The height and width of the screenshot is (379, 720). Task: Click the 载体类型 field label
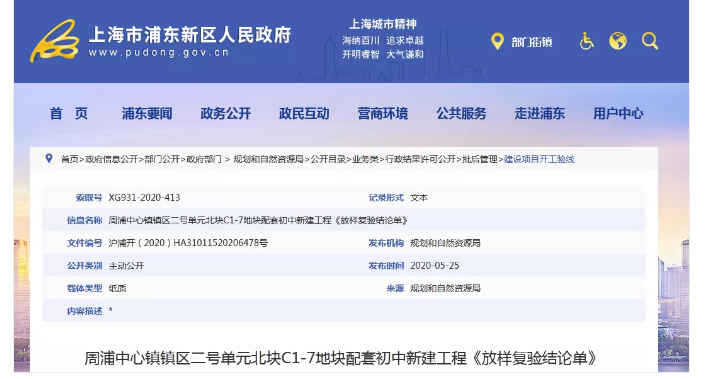[84, 288]
